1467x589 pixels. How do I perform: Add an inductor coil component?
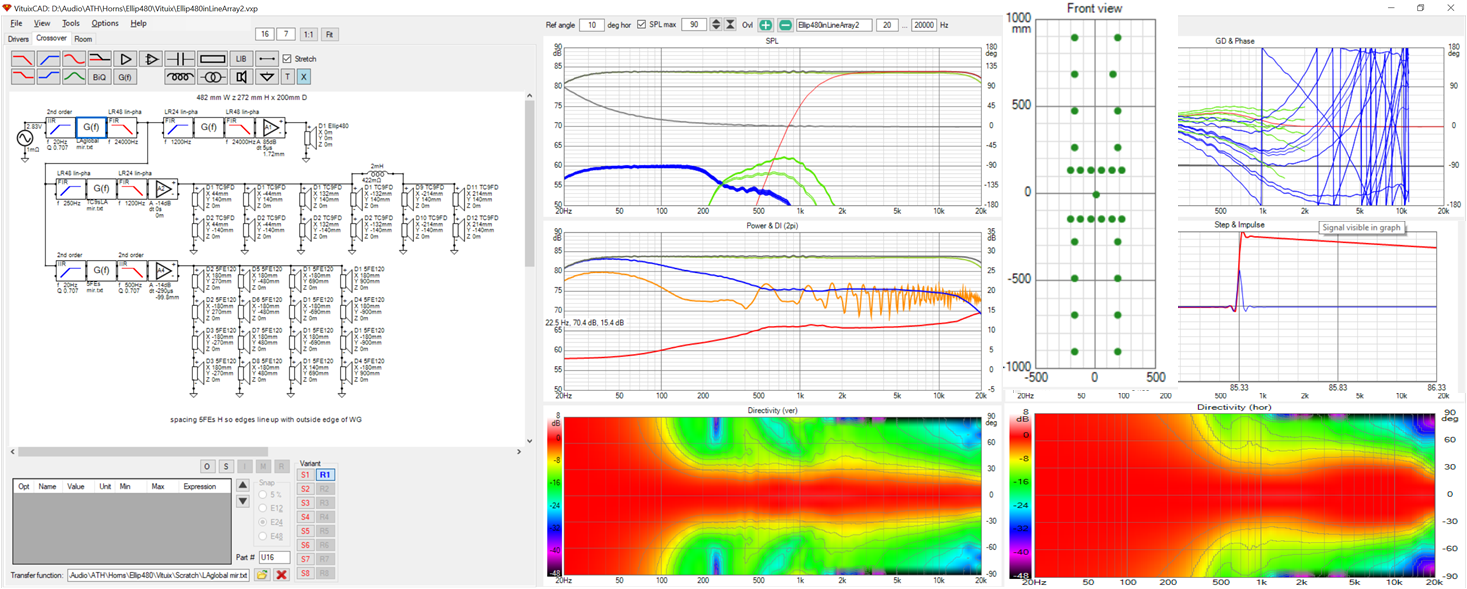180,76
